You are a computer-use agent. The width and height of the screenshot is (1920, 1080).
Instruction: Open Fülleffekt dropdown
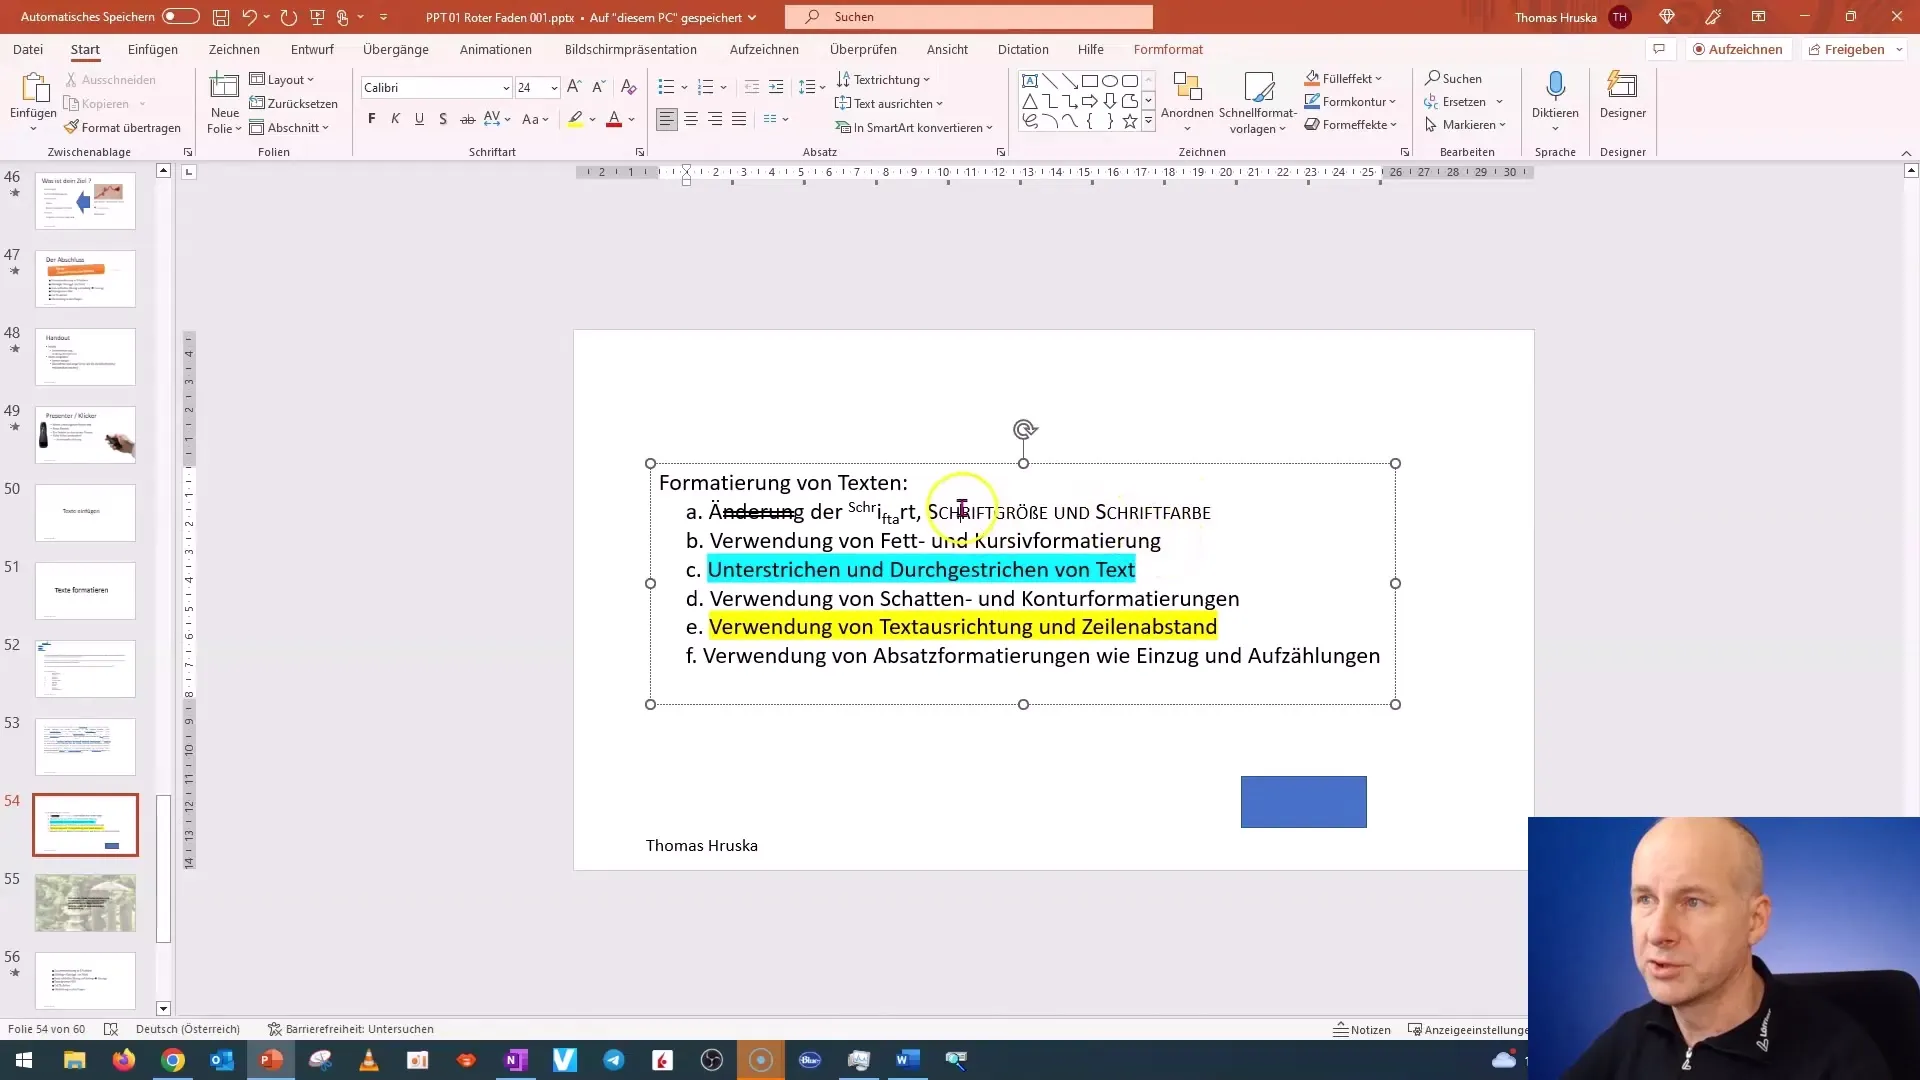[x=1344, y=78]
